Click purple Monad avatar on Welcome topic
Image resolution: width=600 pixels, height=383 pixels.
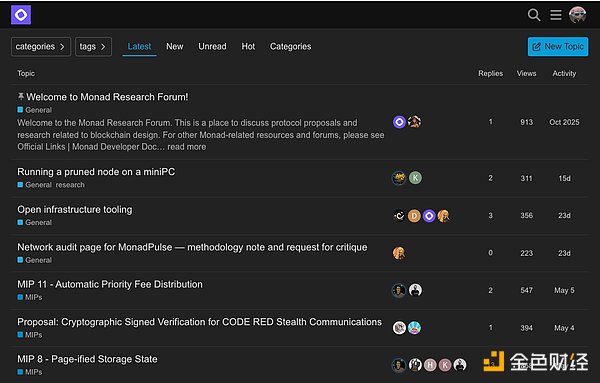[x=399, y=122]
